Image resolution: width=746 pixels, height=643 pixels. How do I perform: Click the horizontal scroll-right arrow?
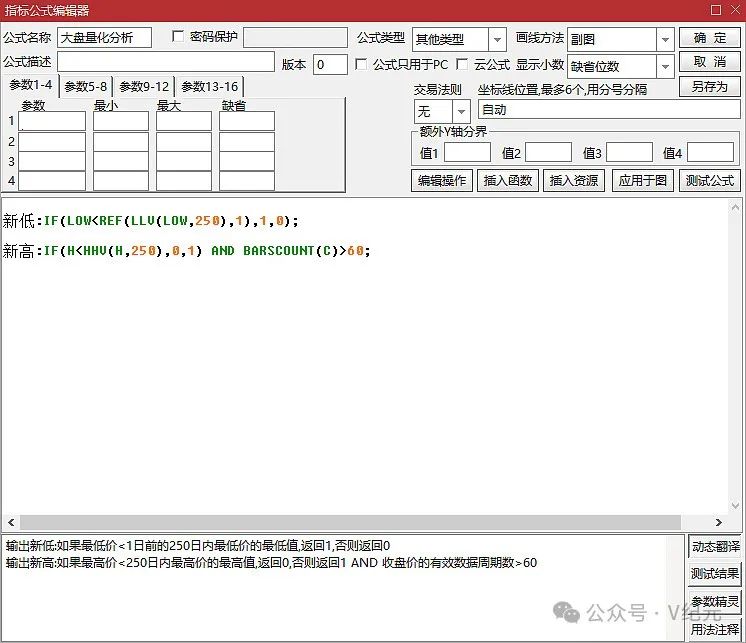click(x=718, y=523)
